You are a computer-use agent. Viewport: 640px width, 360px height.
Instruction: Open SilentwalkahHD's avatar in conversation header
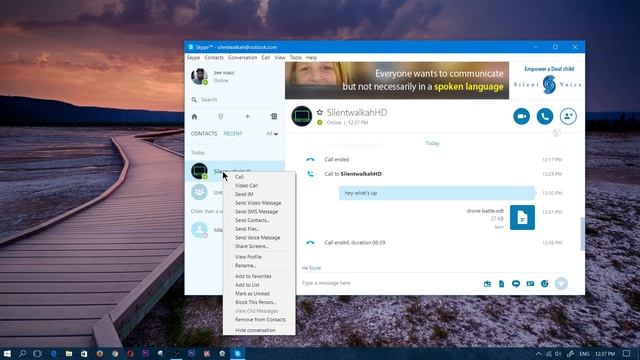click(x=302, y=116)
